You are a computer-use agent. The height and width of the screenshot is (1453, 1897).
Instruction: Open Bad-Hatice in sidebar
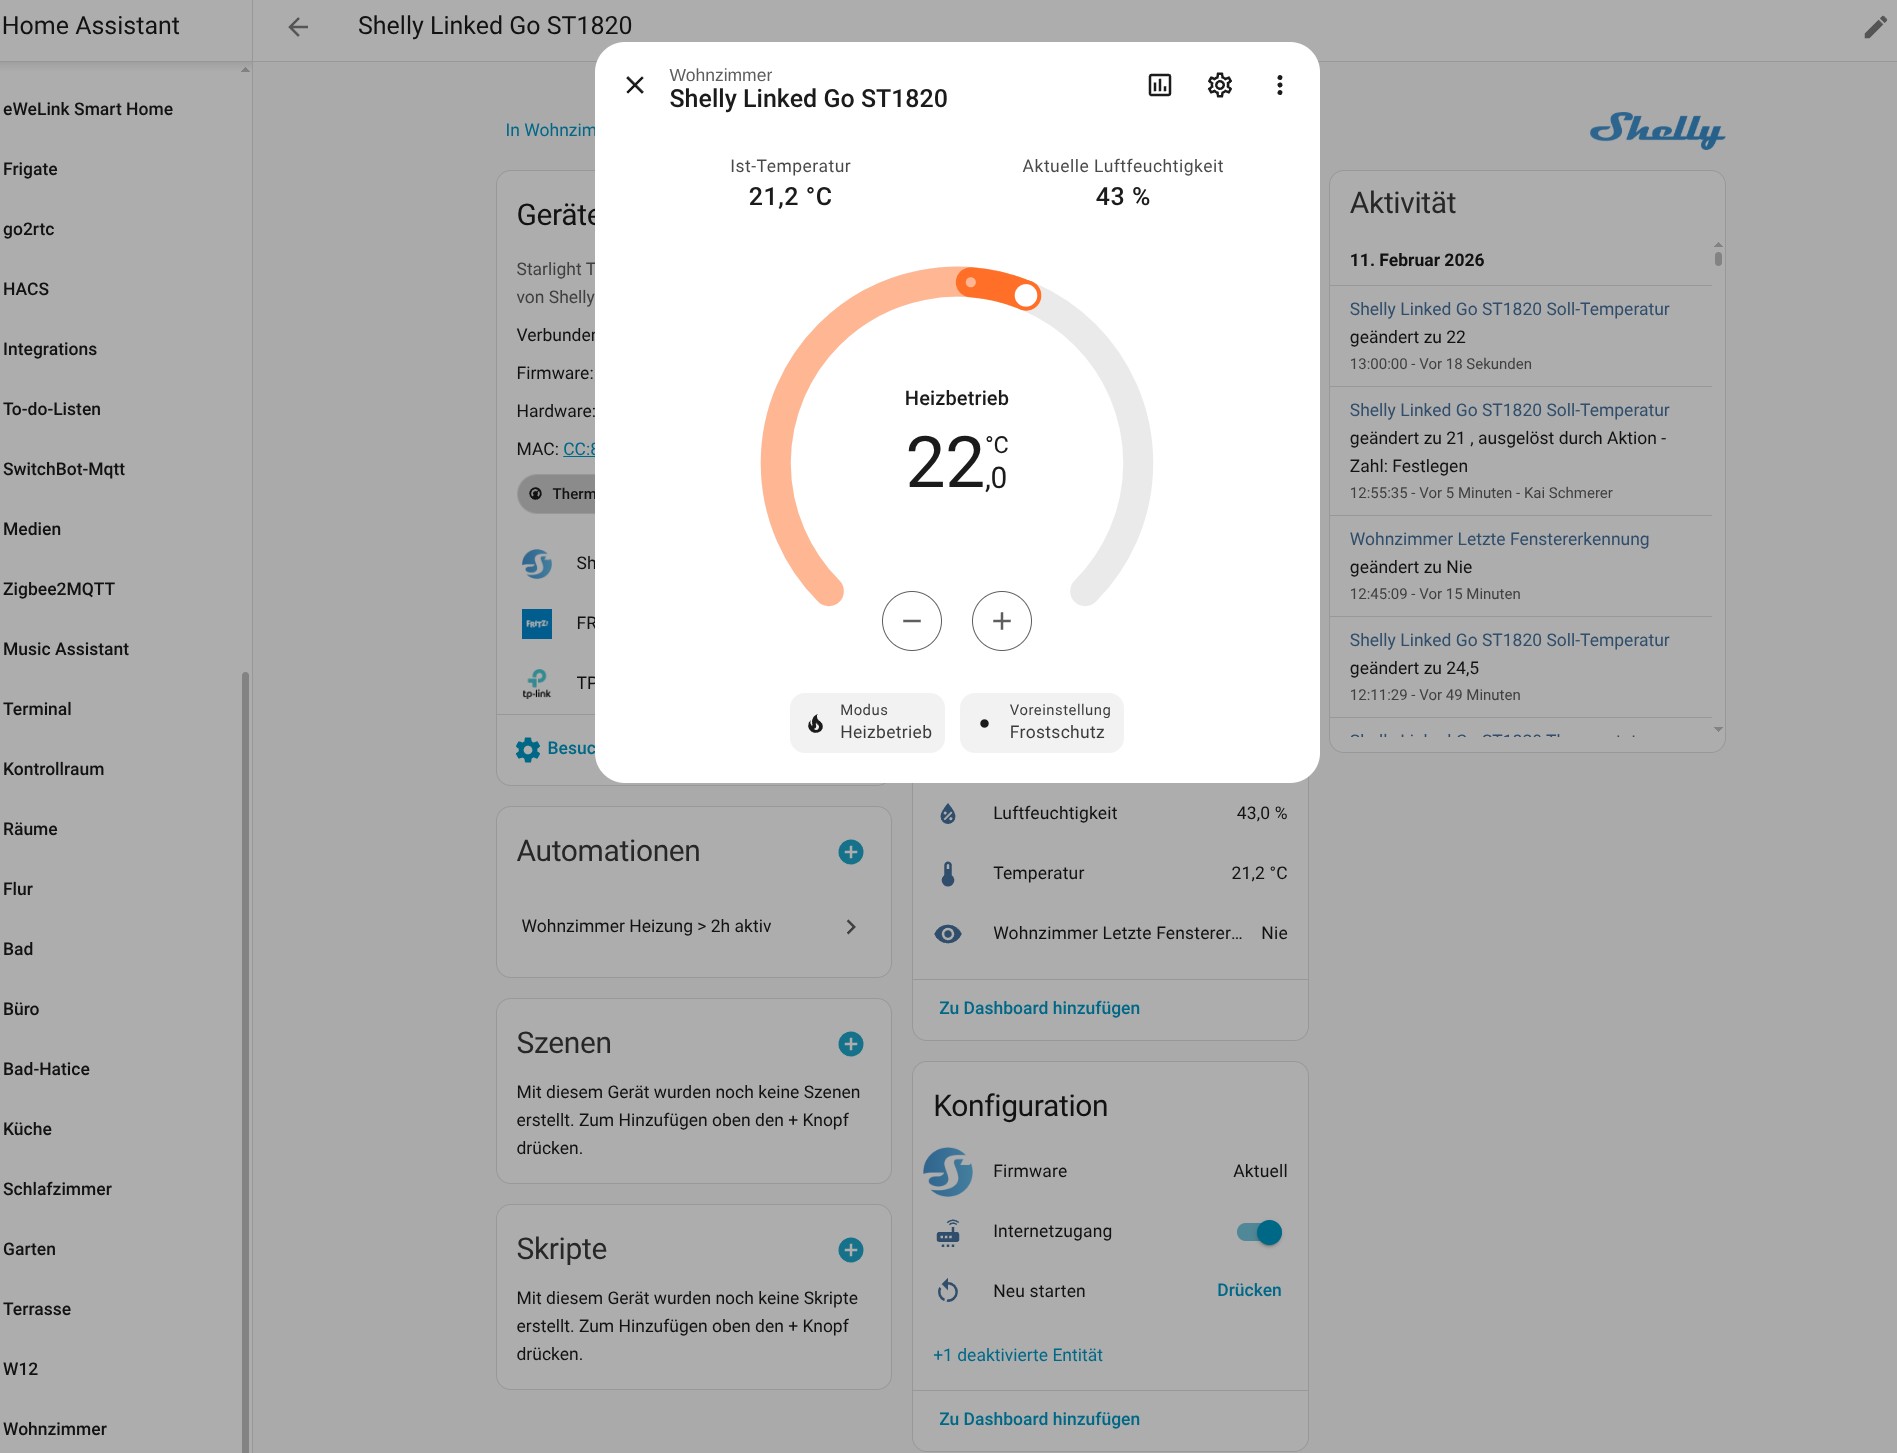[x=46, y=1069]
